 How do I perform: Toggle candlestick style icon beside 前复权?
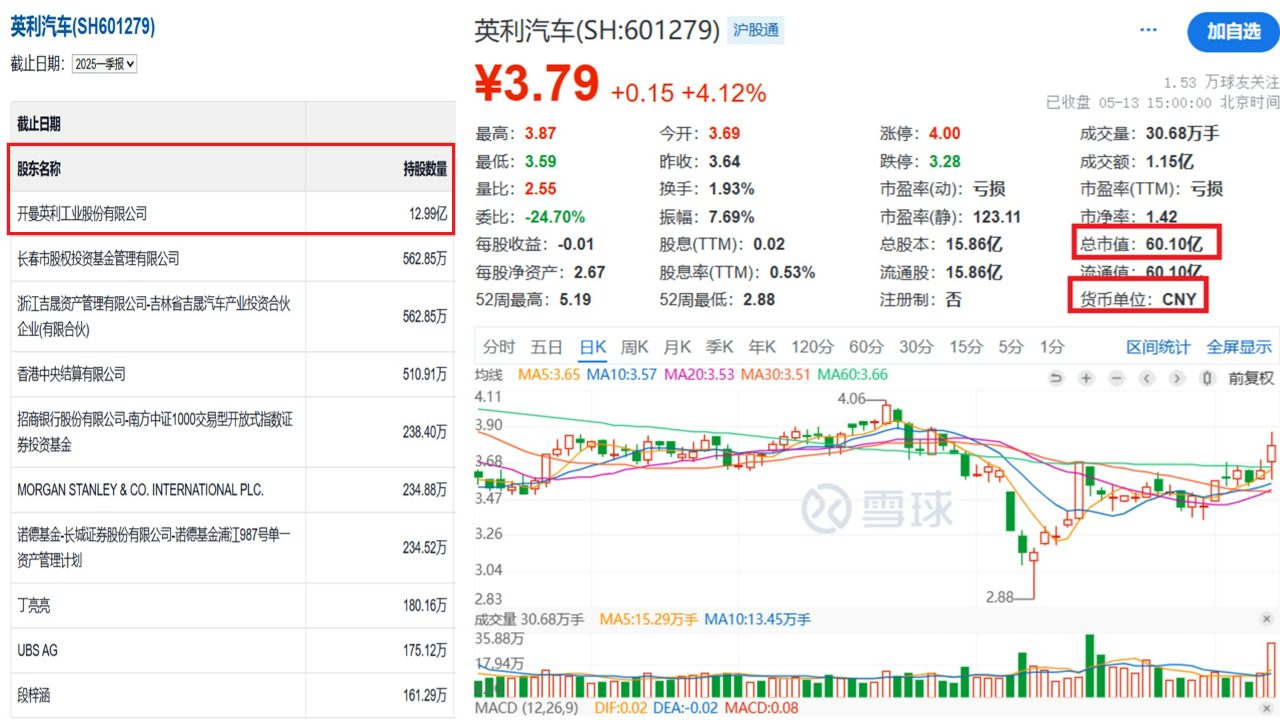tap(1207, 378)
